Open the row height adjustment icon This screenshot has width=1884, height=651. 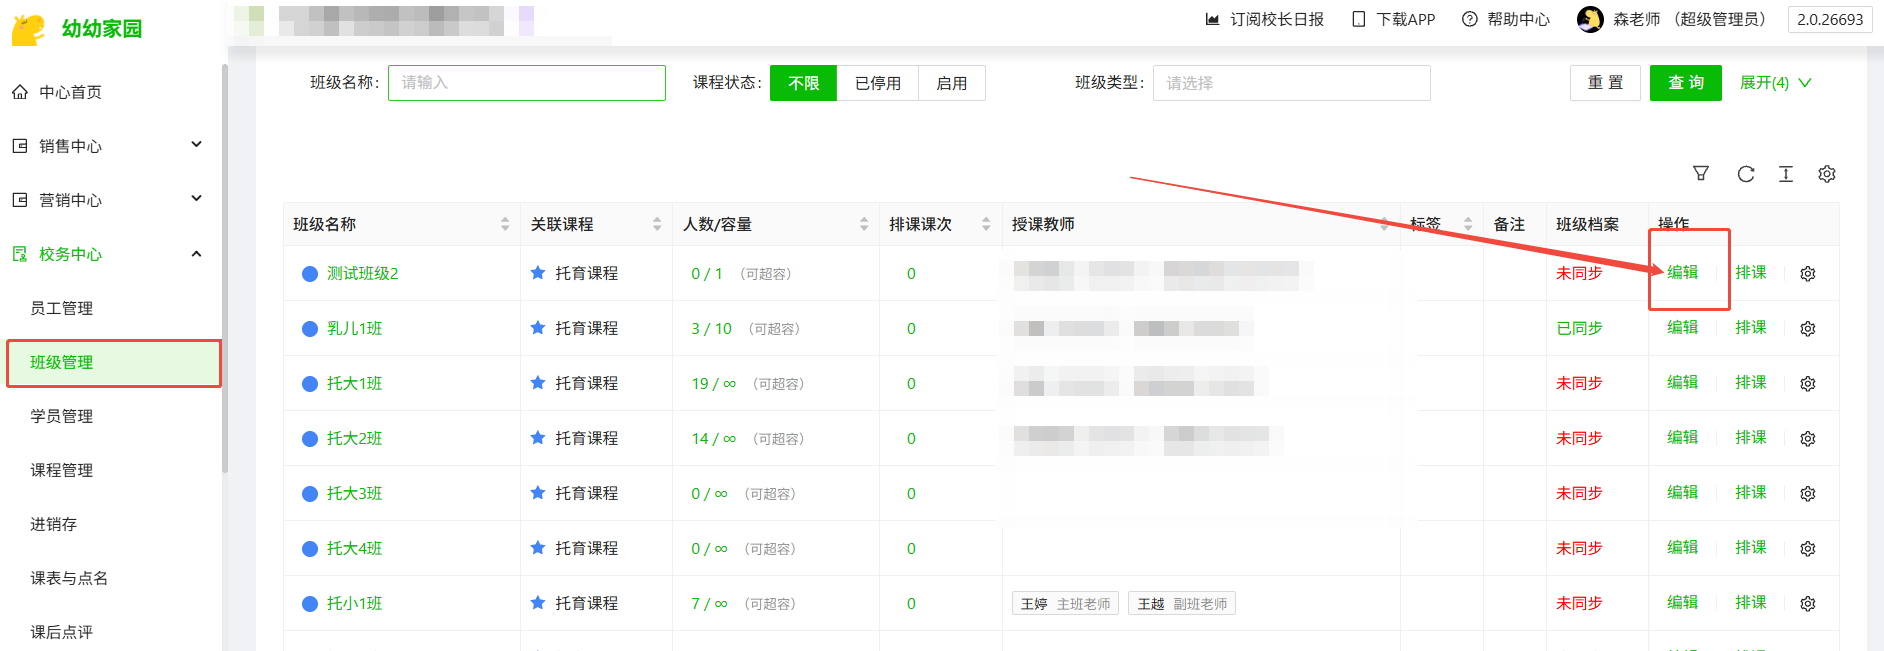point(1786,174)
